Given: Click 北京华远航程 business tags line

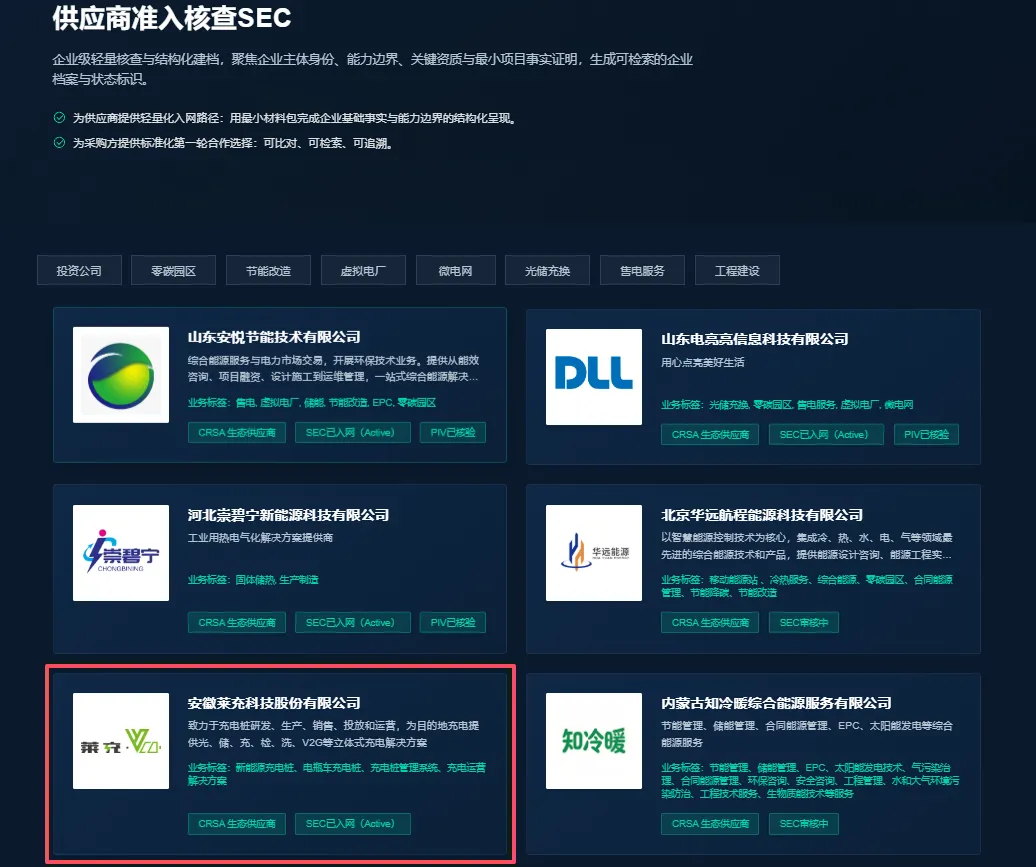Looking at the screenshot, I should pos(807,586).
